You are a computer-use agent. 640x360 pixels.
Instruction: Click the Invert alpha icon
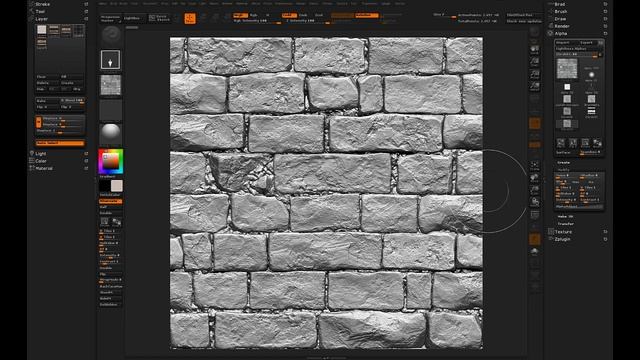(x=597, y=143)
